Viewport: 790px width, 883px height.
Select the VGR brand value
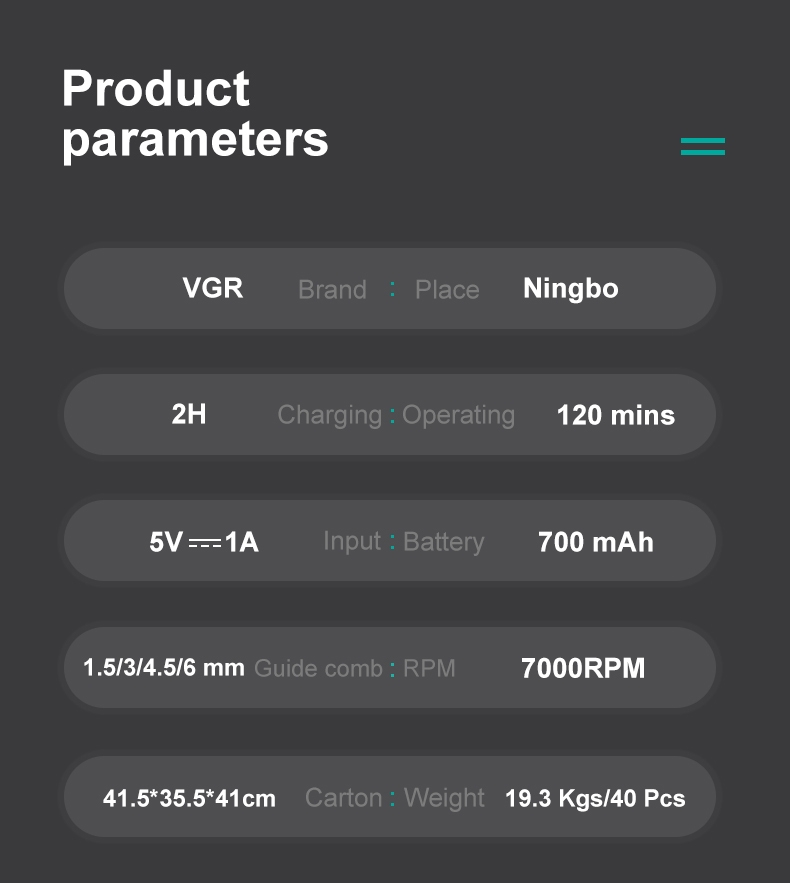tap(212, 288)
